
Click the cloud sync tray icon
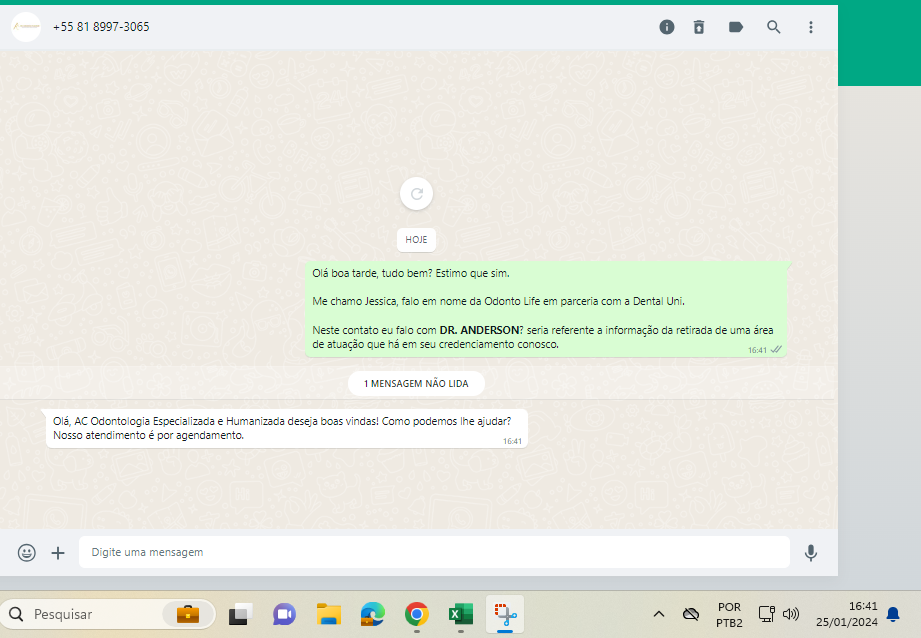(x=691, y=615)
